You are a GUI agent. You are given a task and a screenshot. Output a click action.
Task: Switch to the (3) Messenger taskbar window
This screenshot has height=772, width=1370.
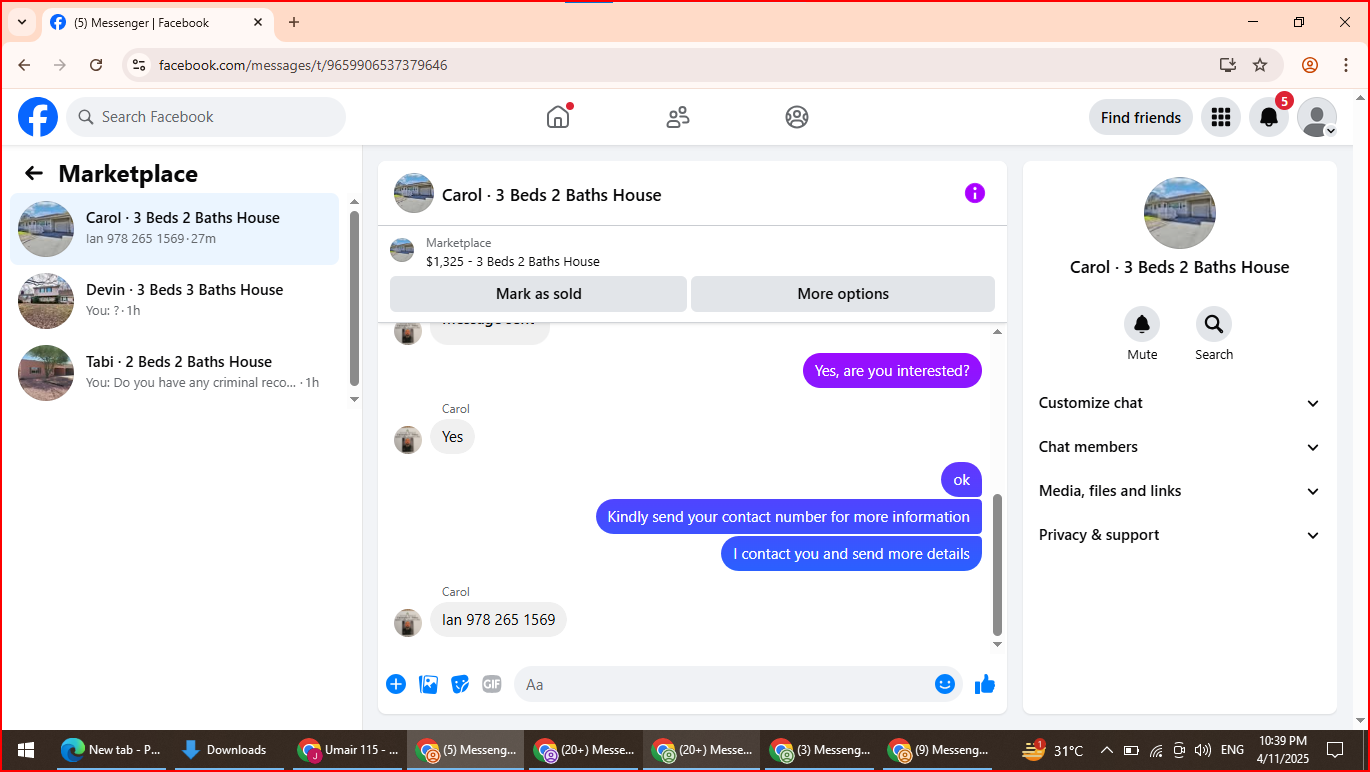(821, 750)
